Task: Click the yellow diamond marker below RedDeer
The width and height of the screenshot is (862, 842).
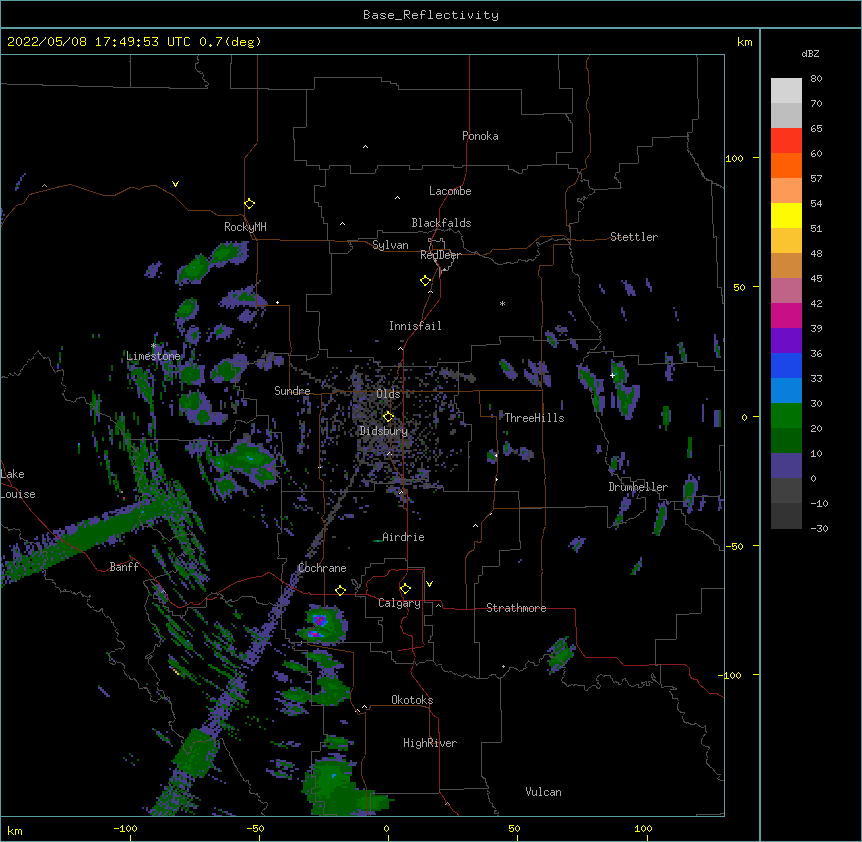Action: (x=426, y=281)
